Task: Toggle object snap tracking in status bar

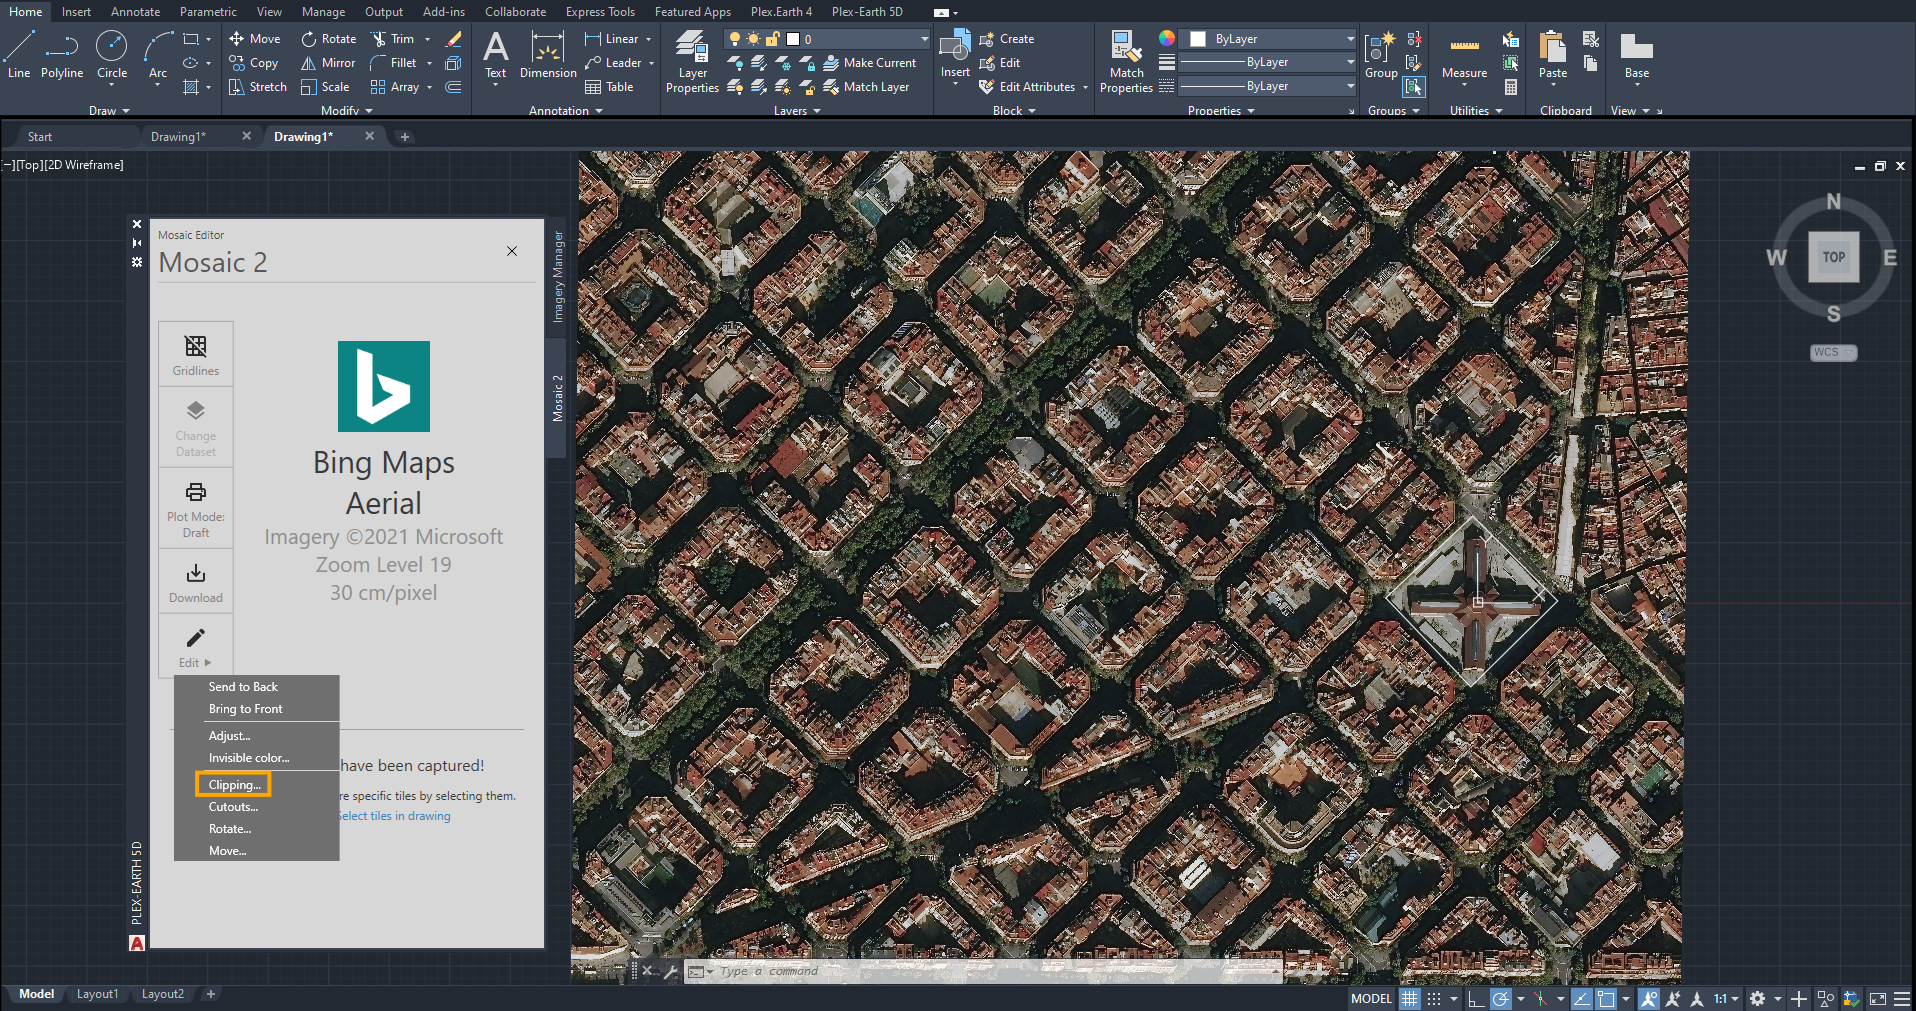Action: [x=1581, y=999]
